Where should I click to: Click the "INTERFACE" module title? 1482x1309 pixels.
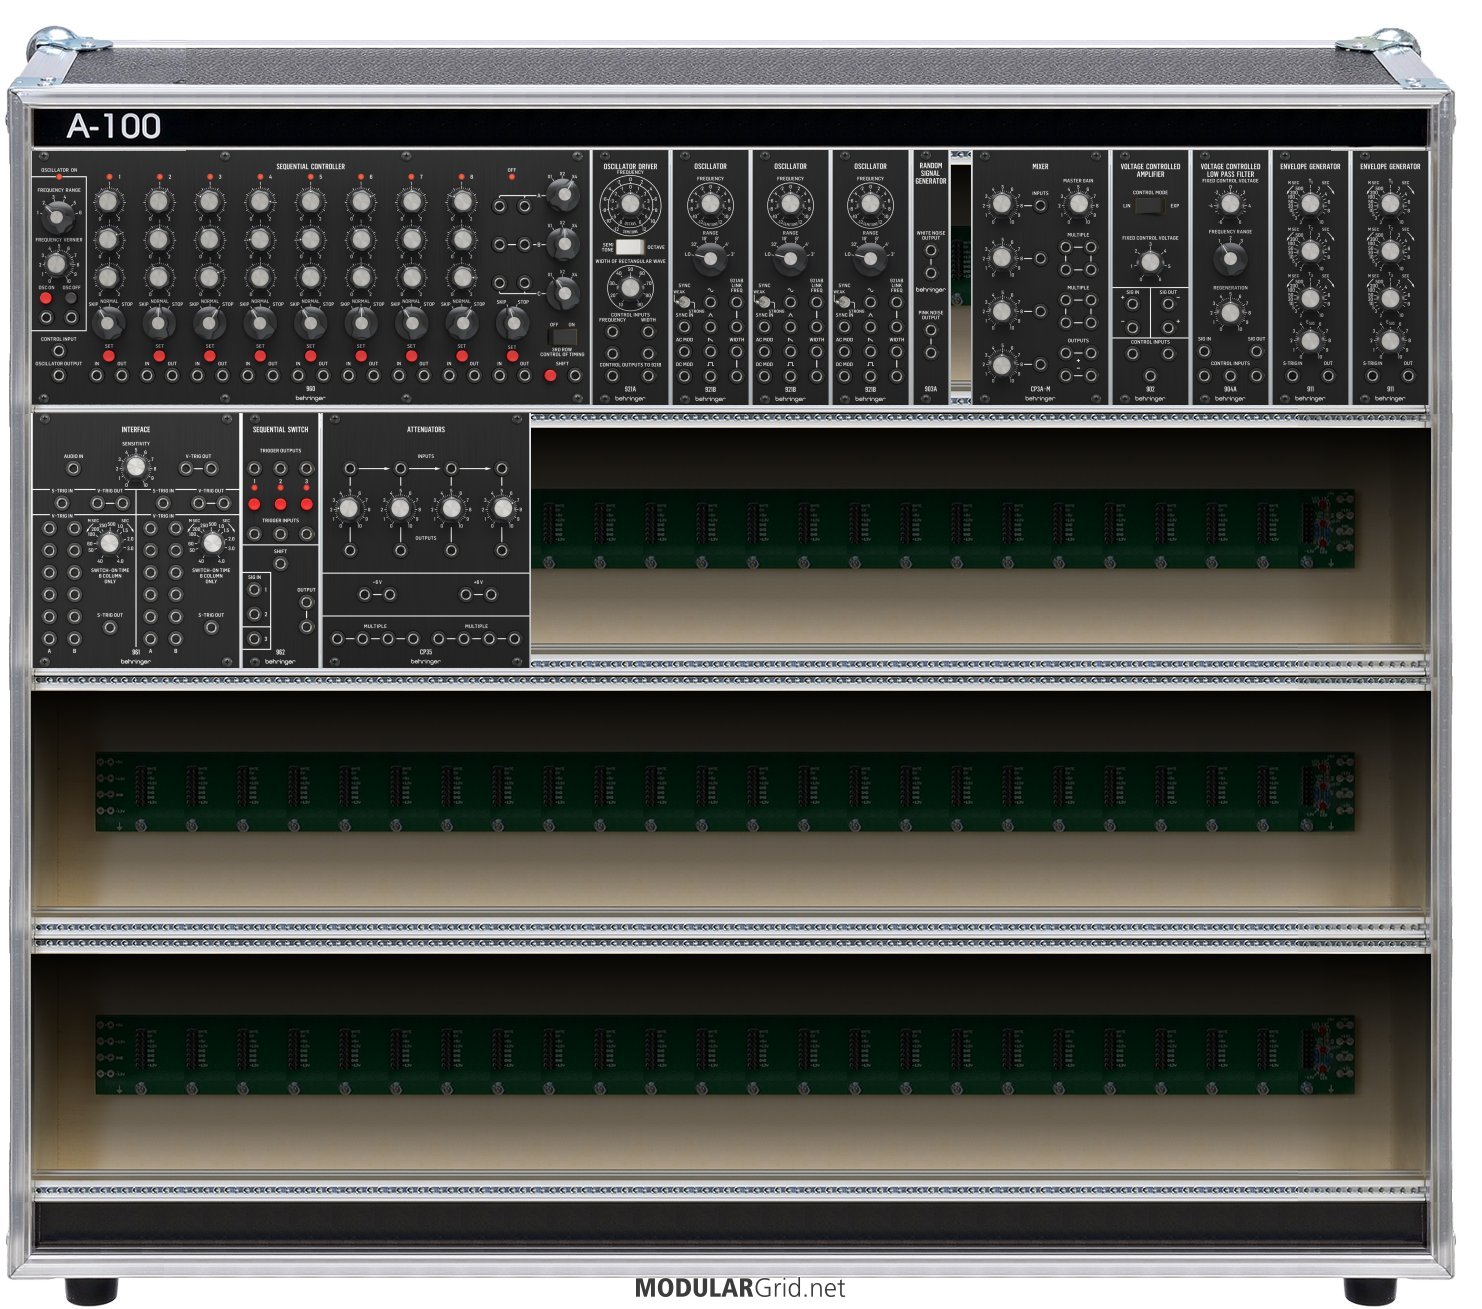pyautogui.click(x=136, y=430)
